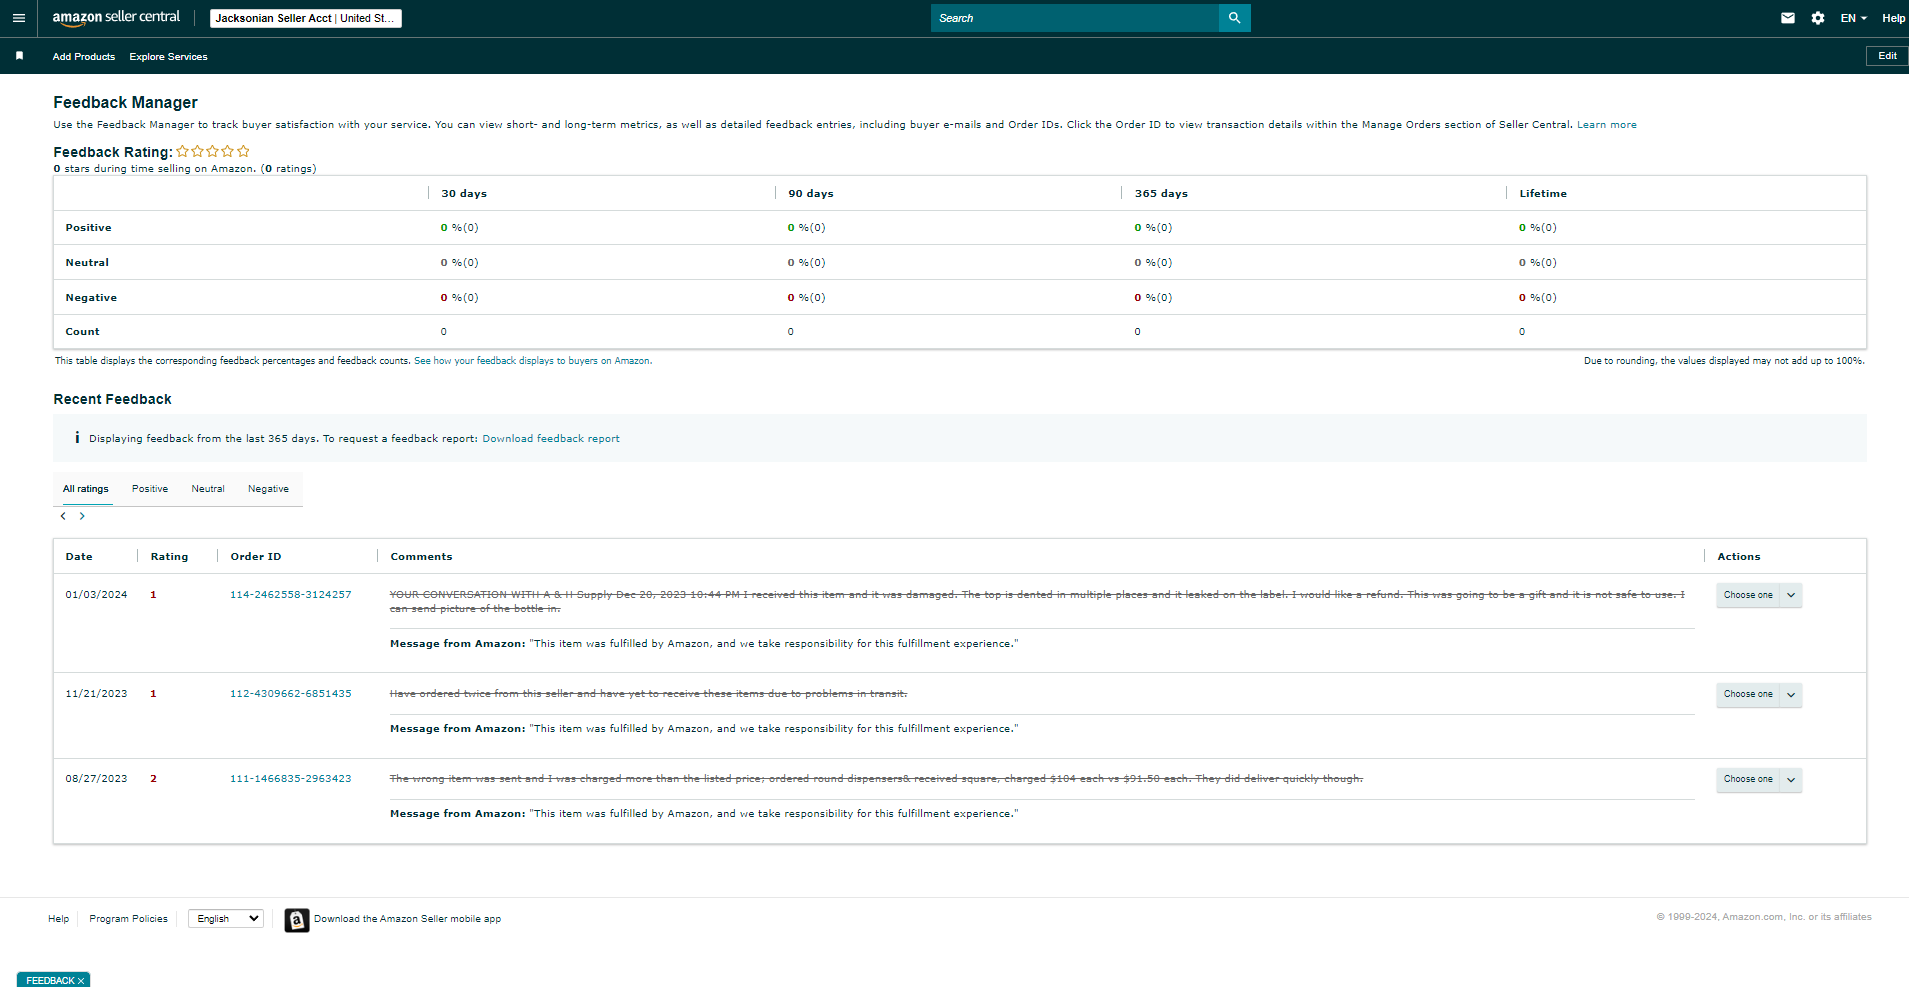
Task: Open order 112-4309662-6851435
Action: pyautogui.click(x=291, y=694)
